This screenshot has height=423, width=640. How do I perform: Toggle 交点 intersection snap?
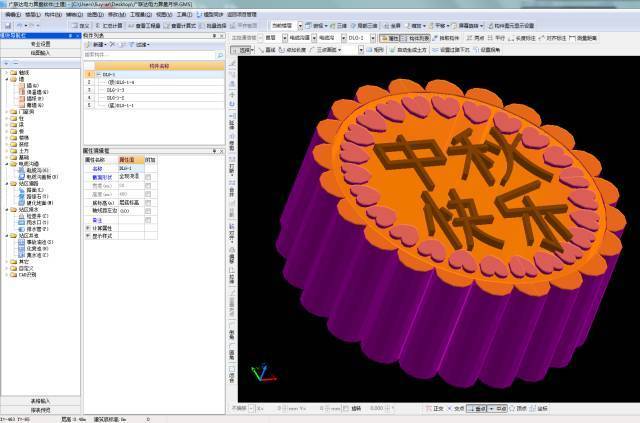(x=456, y=408)
